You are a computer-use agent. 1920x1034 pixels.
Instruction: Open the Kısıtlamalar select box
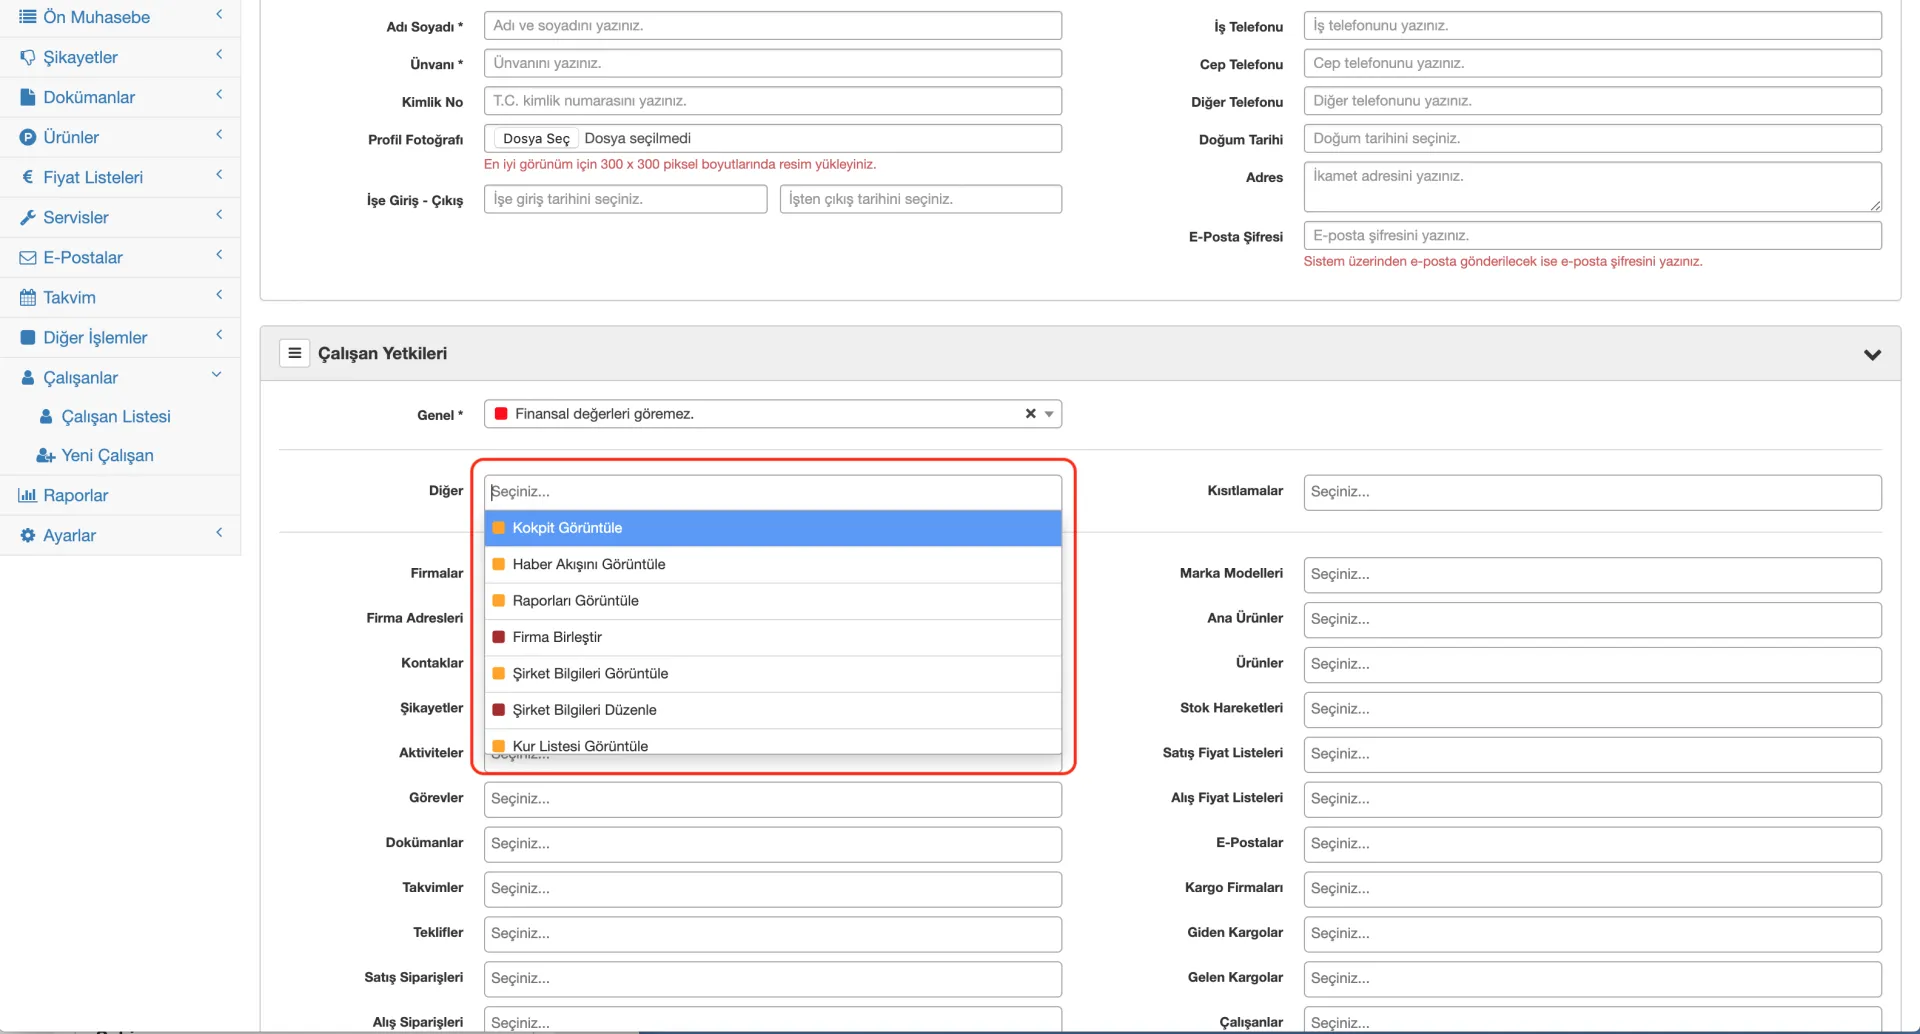pyautogui.click(x=1592, y=492)
